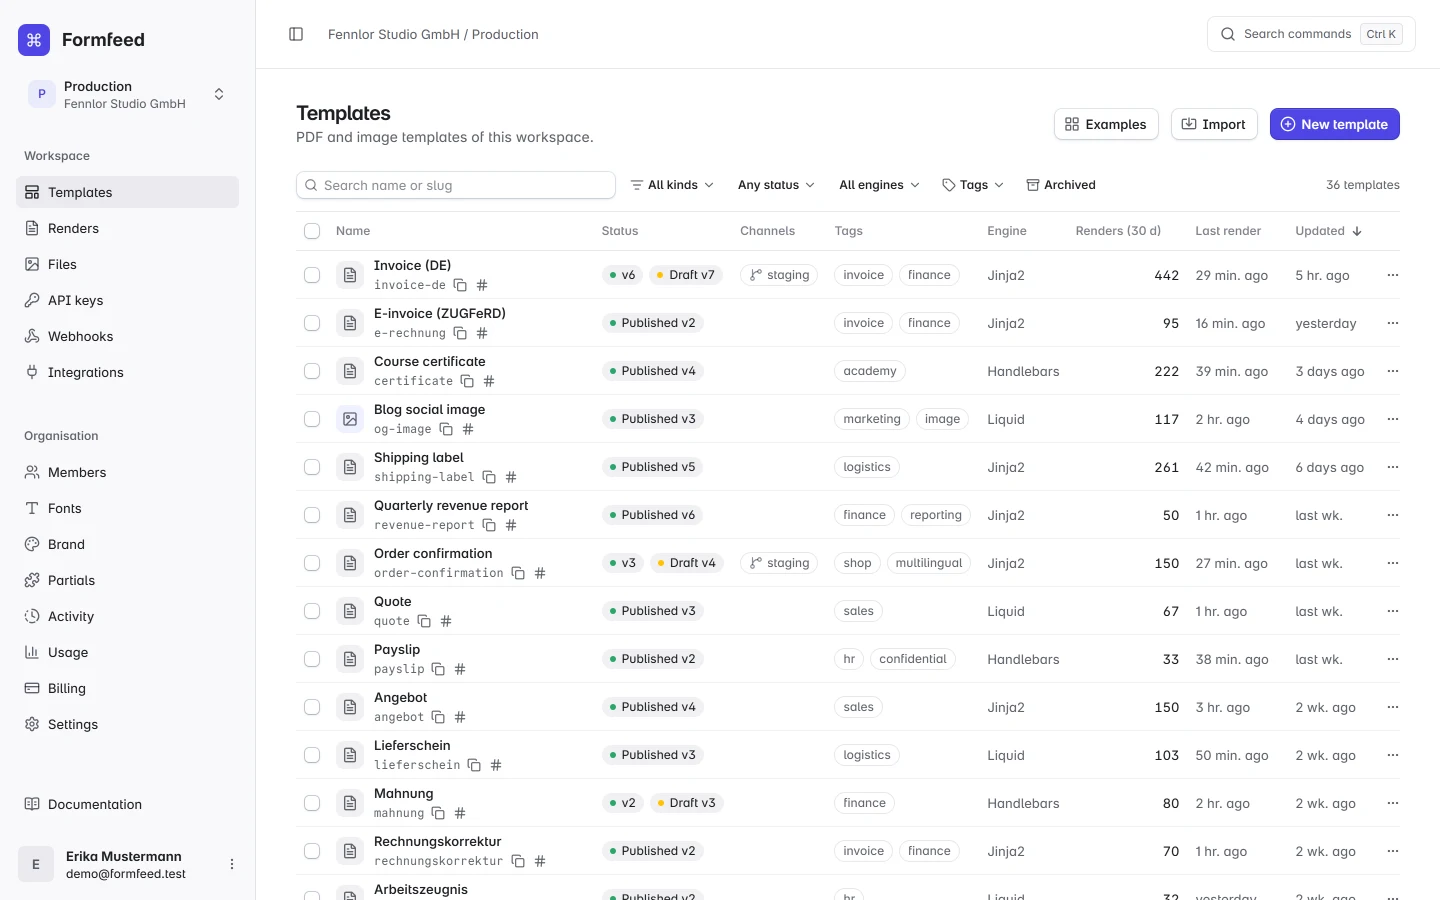Open the Any status filter
This screenshot has height=900, width=1440.
(776, 185)
